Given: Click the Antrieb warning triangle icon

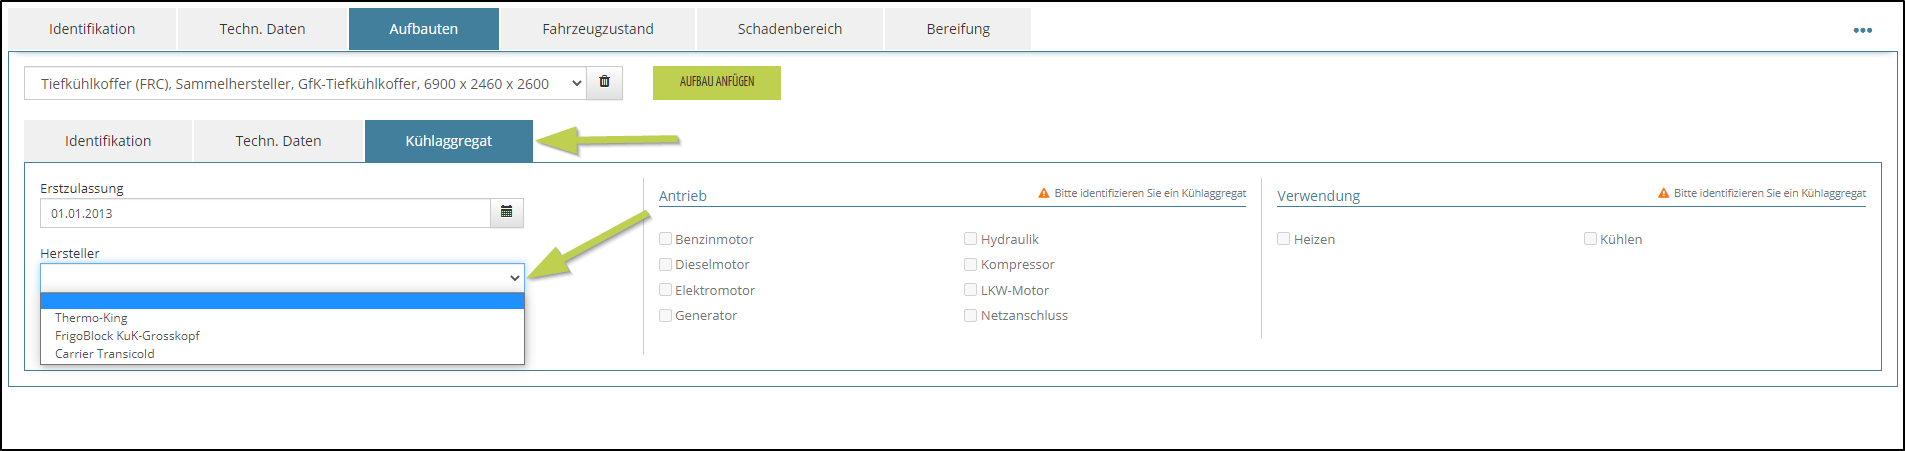Looking at the screenshot, I should pyautogui.click(x=1044, y=193).
